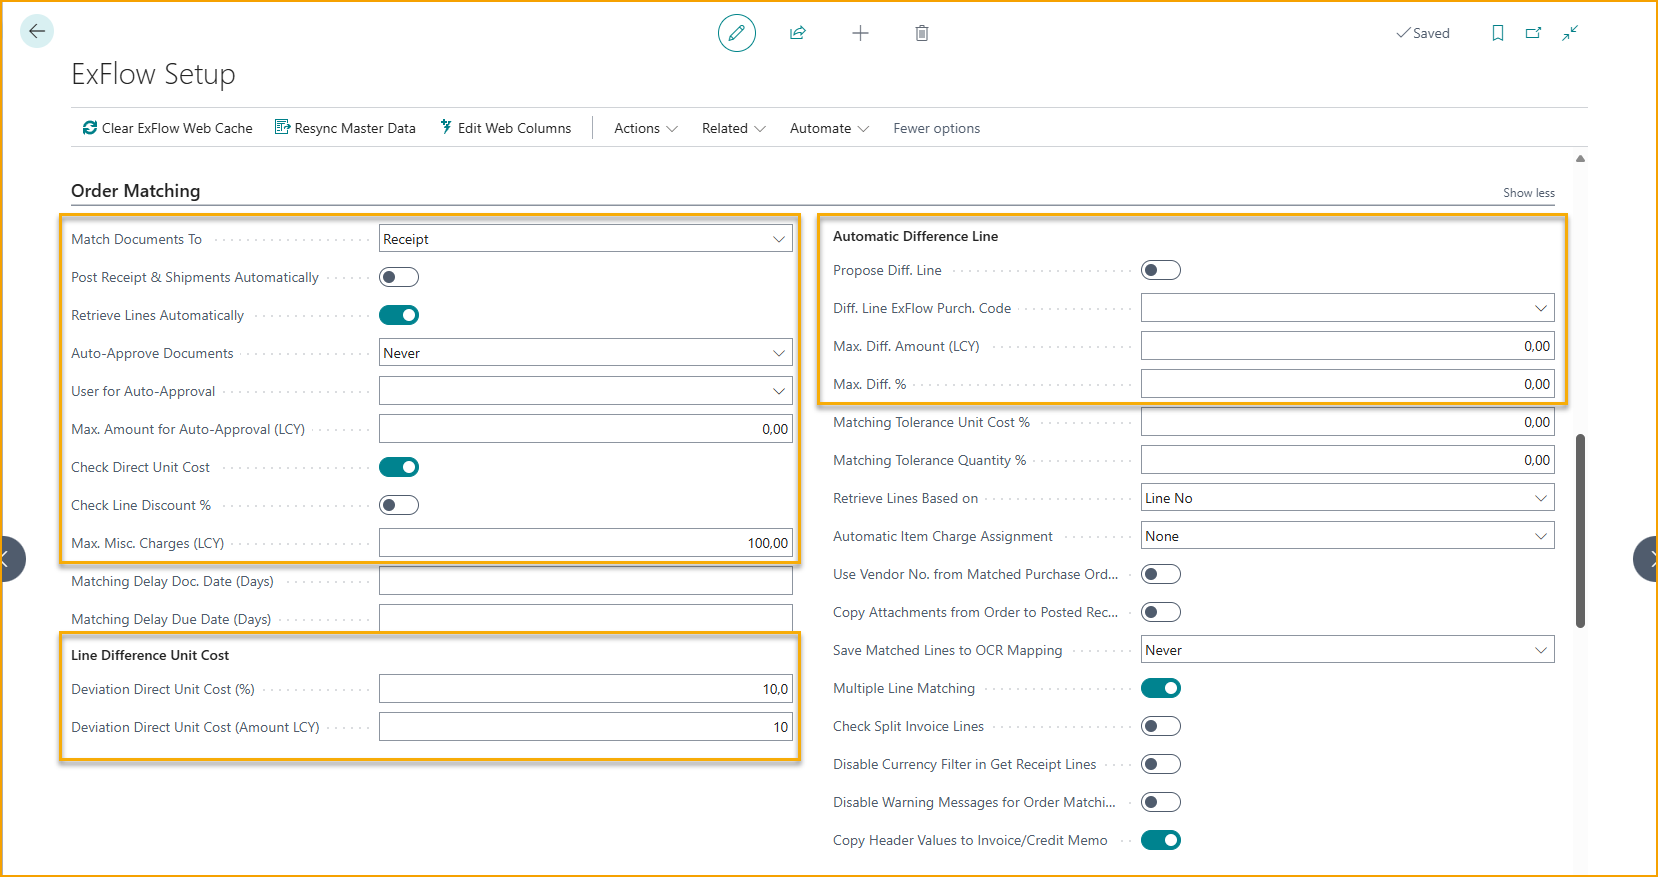Open the share icon
Image resolution: width=1658 pixels, height=877 pixels.
[798, 33]
